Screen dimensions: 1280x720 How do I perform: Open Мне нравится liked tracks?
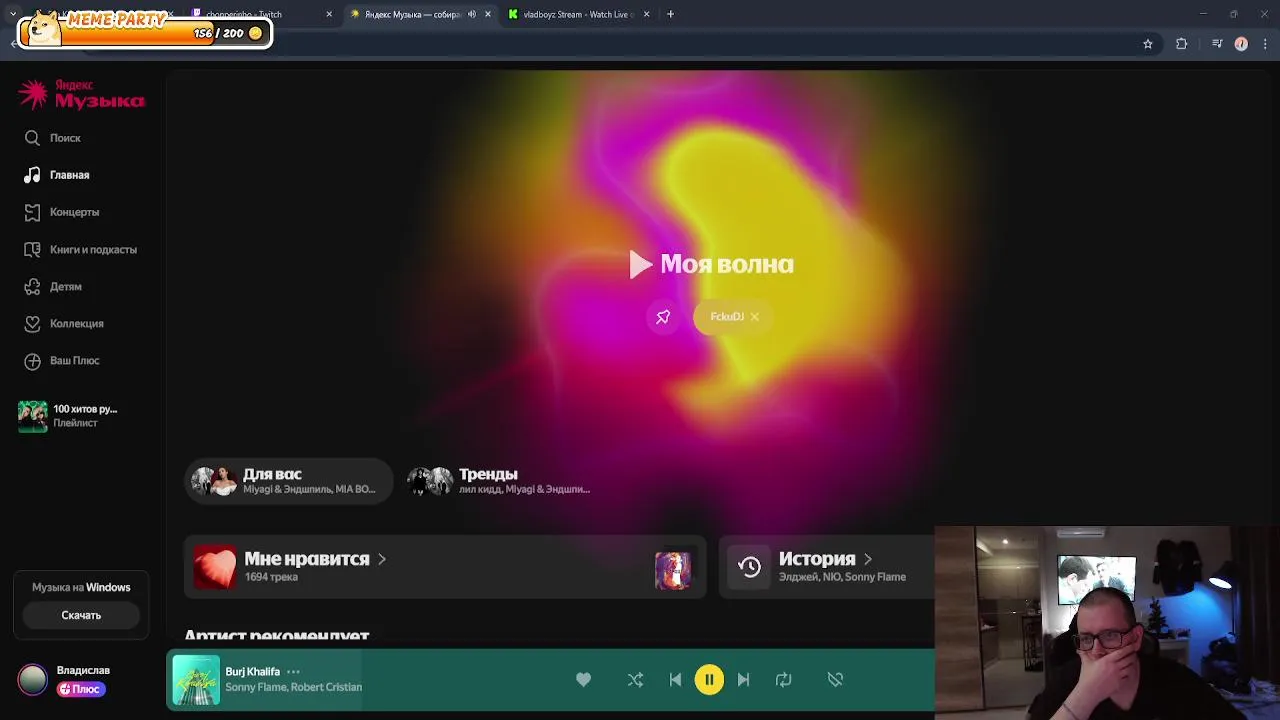[445, 567]
